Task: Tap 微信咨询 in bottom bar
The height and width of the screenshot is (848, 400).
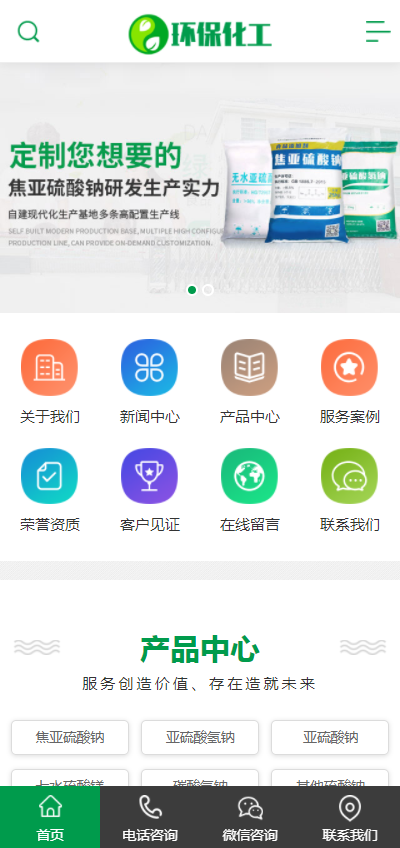Action: click(x=250, y=817)
